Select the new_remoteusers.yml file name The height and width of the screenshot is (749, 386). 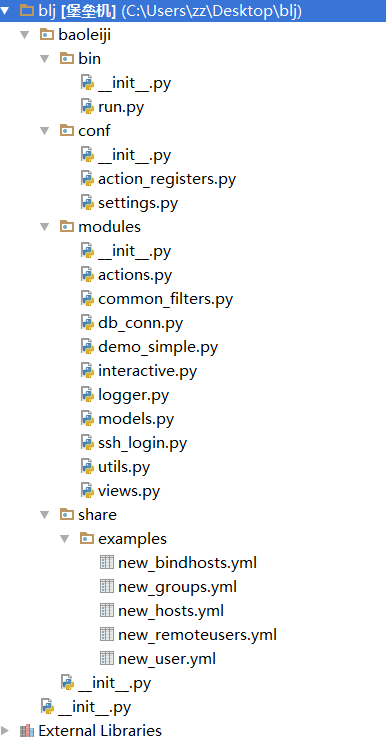[197, 635]
